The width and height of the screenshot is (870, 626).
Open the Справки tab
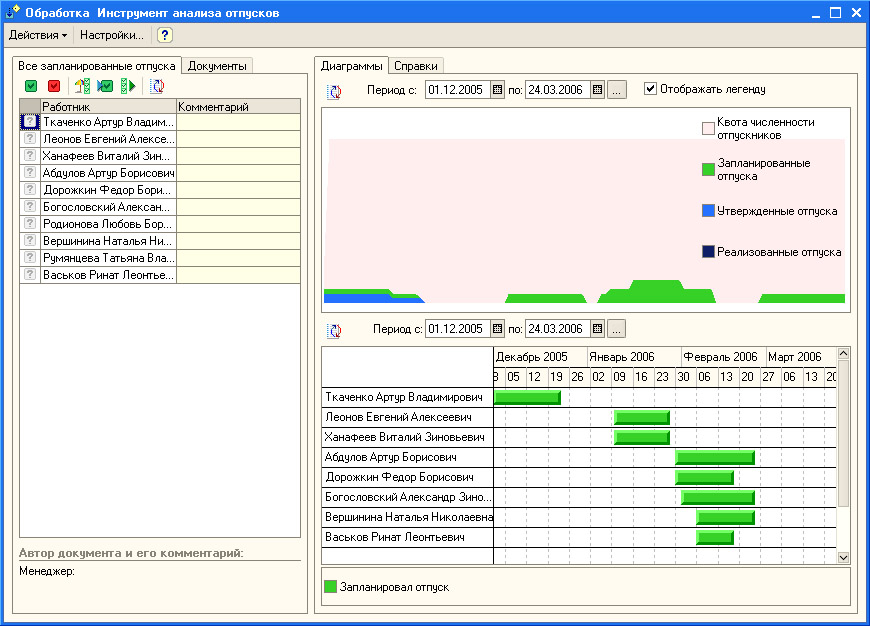tap(416, 66)
